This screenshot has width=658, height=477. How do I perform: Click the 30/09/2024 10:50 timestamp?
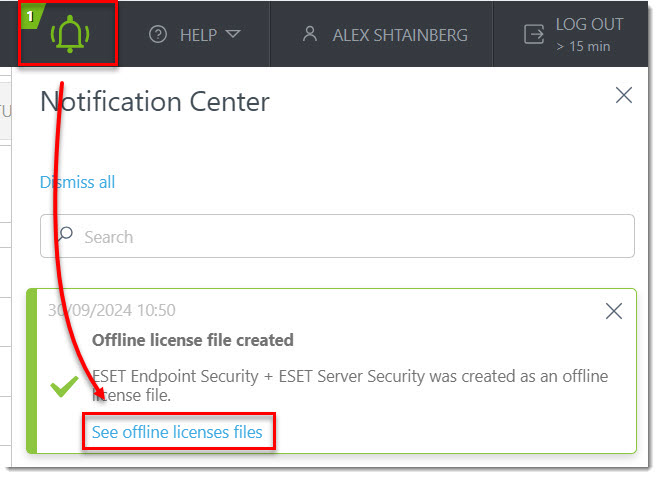(x=112, y=310)
